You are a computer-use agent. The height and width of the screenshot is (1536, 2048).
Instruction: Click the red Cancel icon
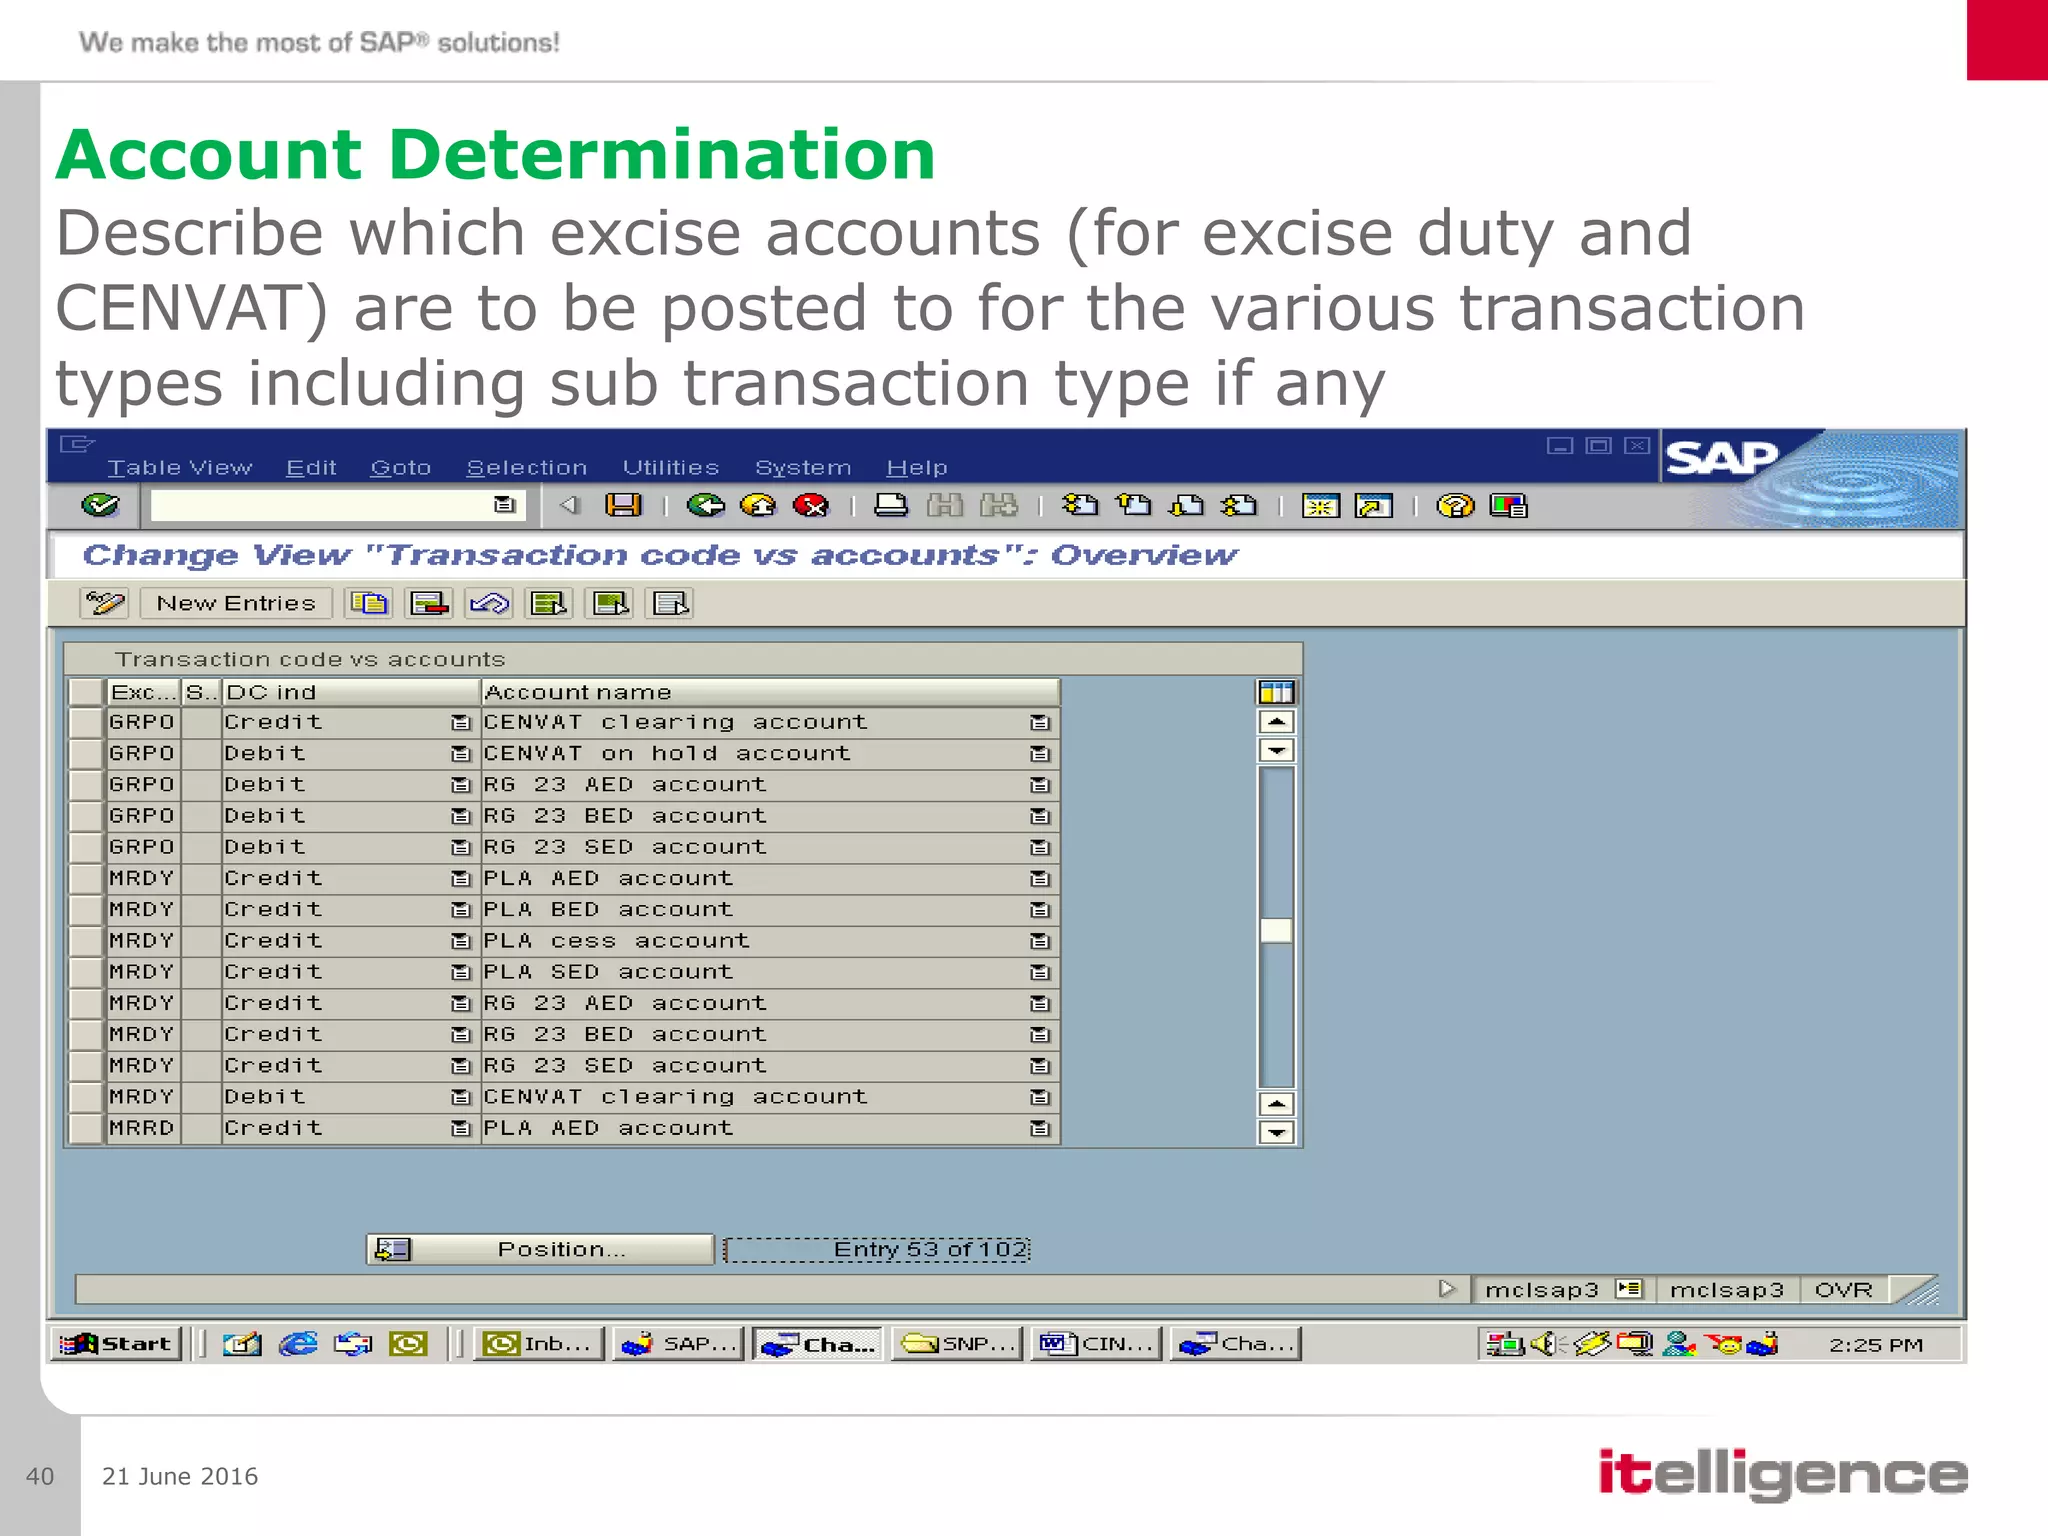point(811,506)
